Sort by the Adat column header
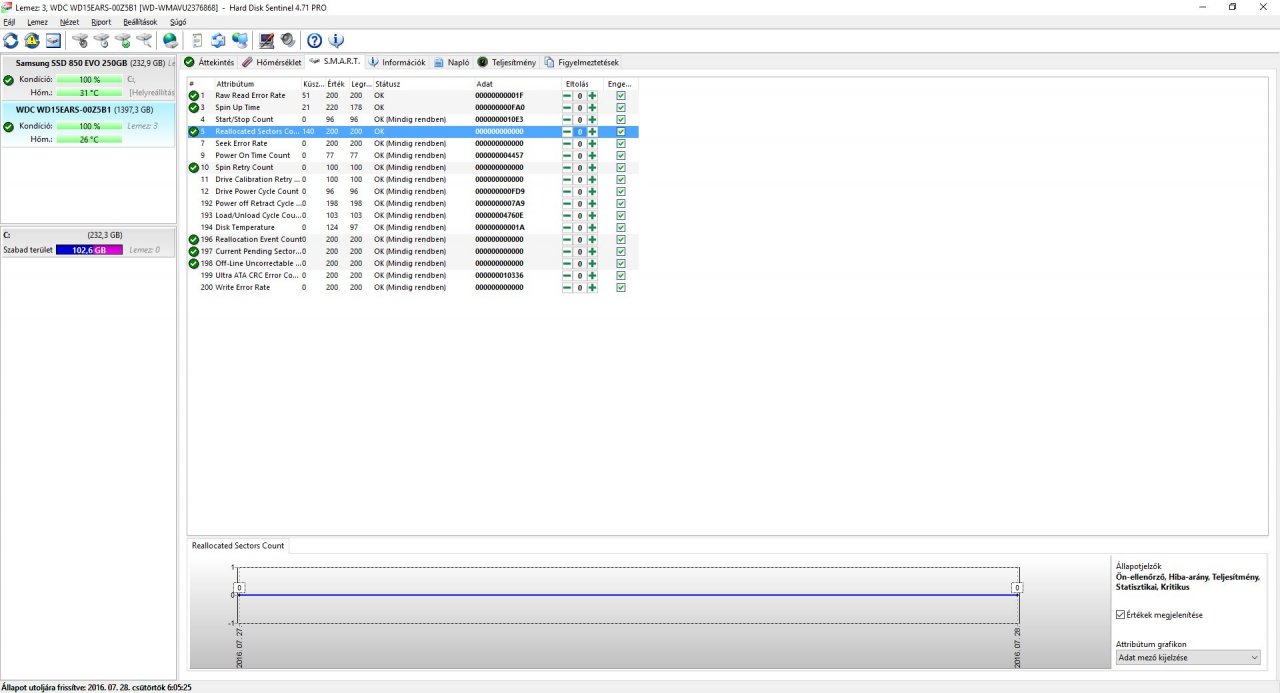1280x693 pixels. pyautogui.click(x=517, y=84)
